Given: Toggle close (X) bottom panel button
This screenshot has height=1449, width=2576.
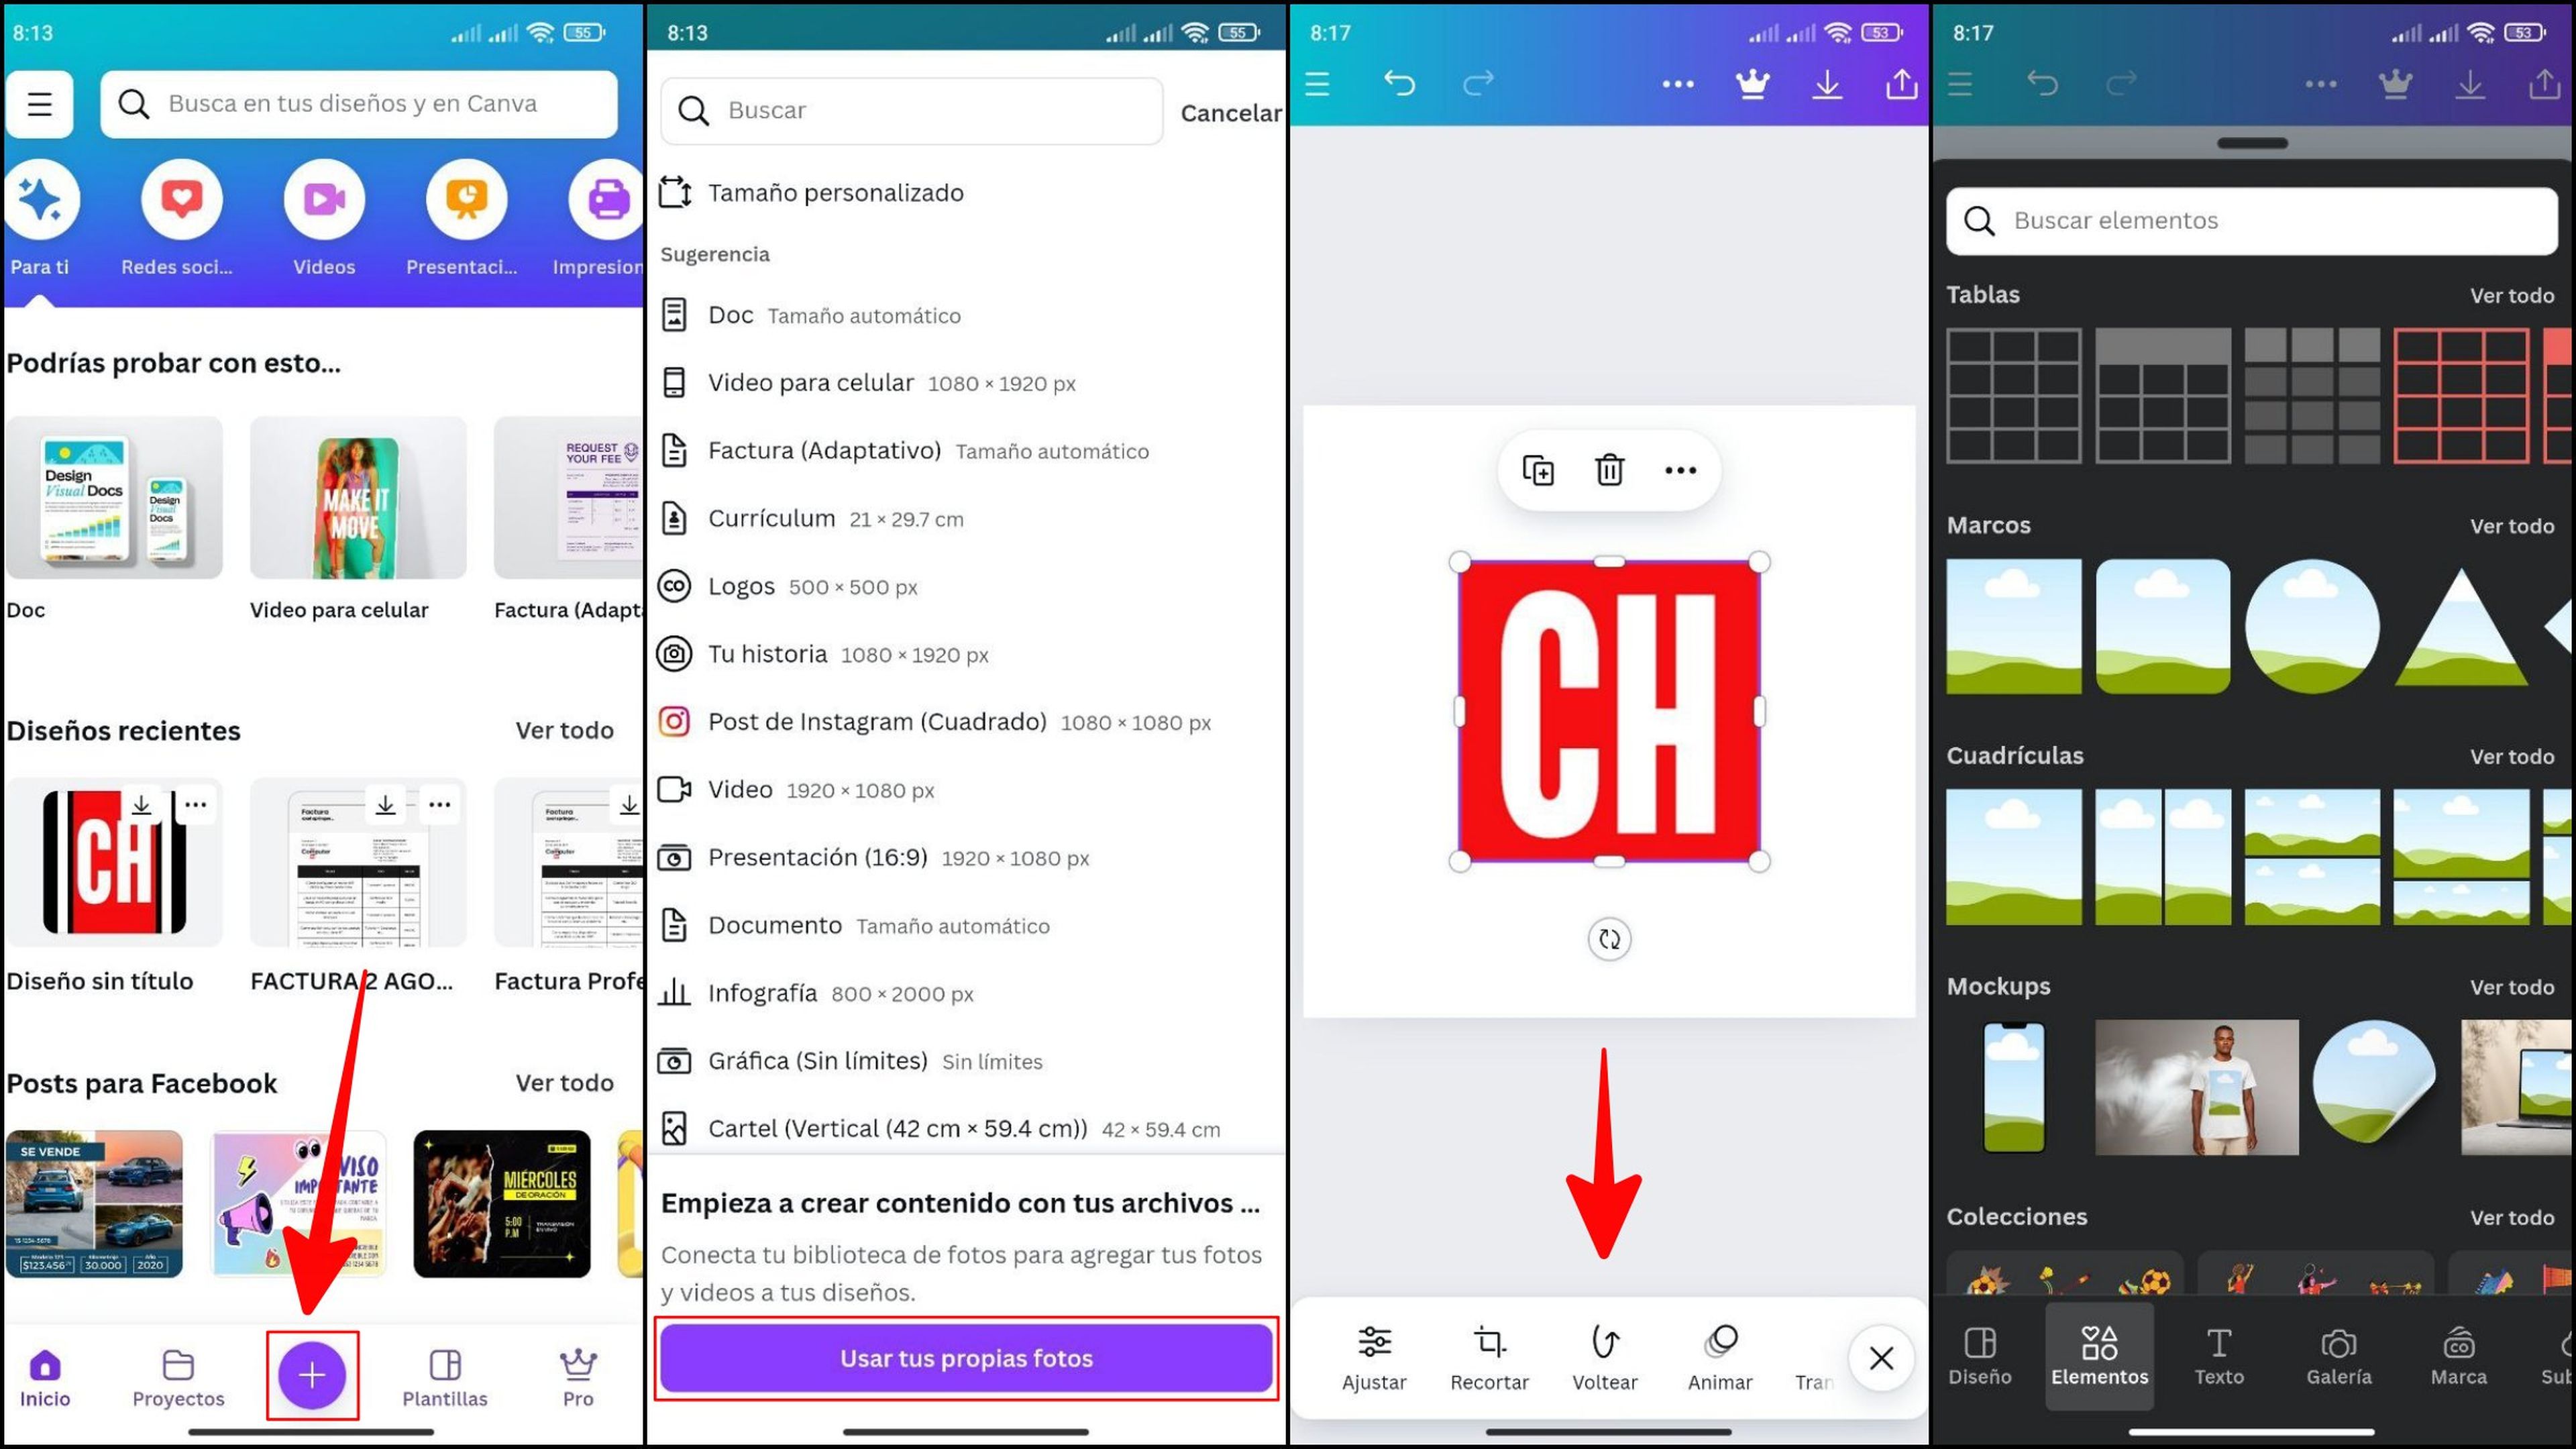Looking at the screenshot, I should point(1881,1357).
